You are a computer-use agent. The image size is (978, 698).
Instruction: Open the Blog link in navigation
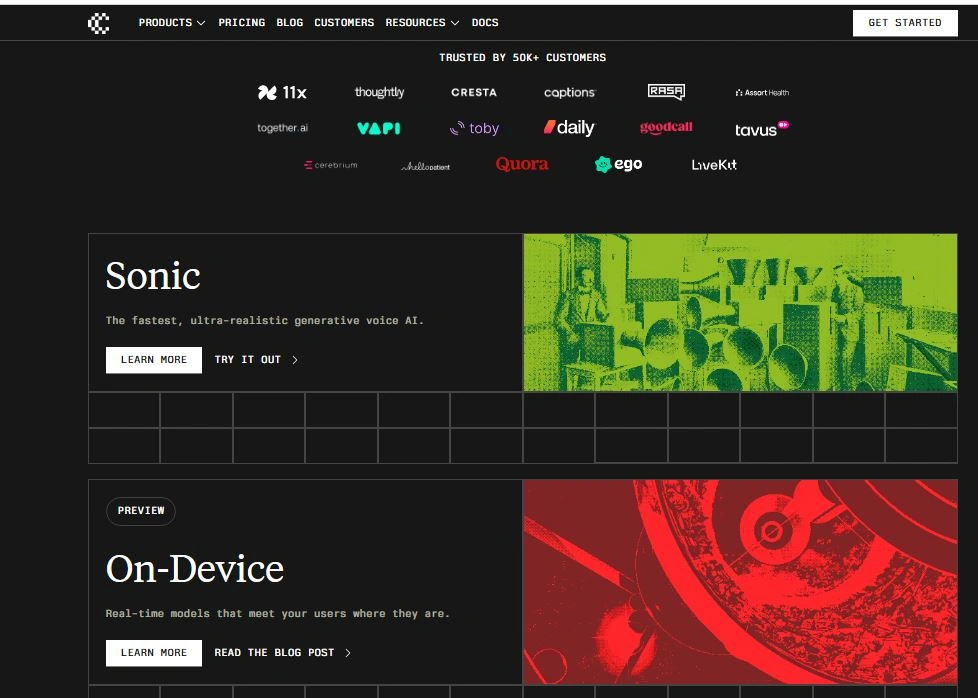[289, 22]
